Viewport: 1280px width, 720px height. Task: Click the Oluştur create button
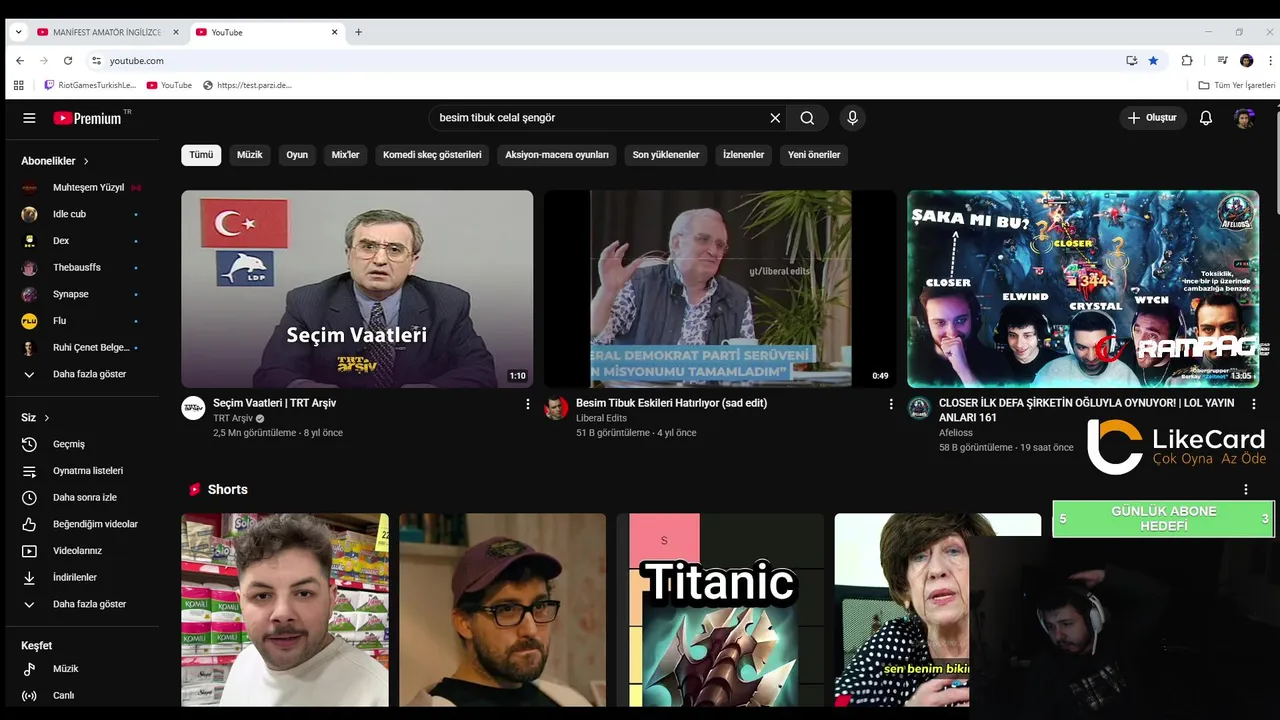click(1152, 118)
